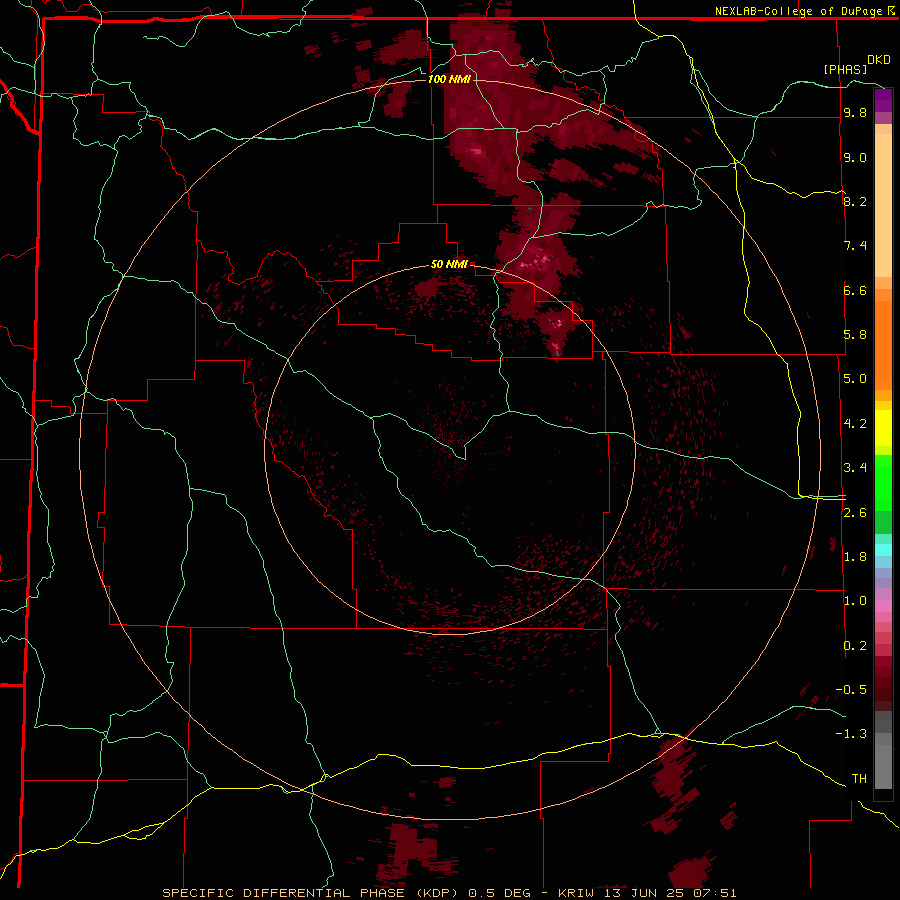This screenshot has width=900, height=900.
Task: Click the yellow band of the color bar
Action: click(x=883, y=428)
